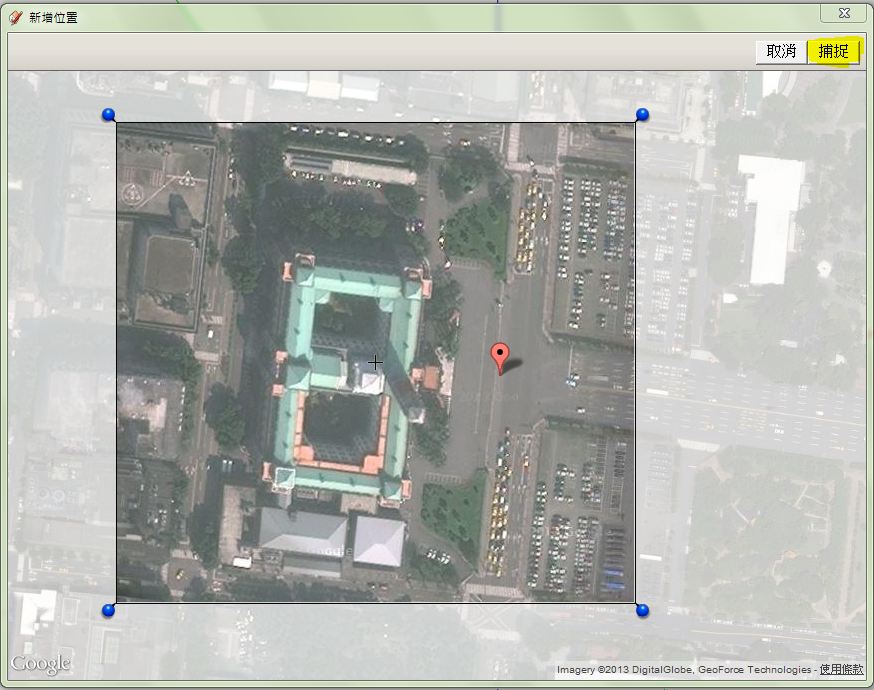Open the 使用條款 terms link

(x=841, y=670)
